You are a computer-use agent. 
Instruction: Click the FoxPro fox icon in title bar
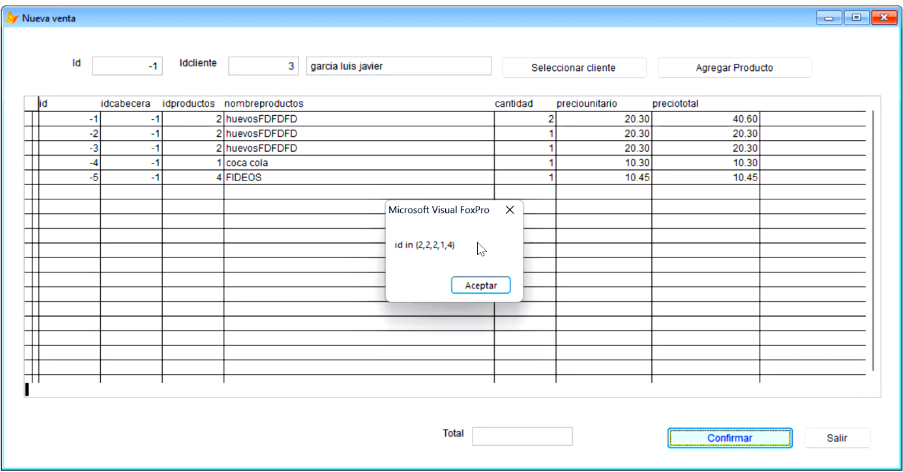[12, 18]
